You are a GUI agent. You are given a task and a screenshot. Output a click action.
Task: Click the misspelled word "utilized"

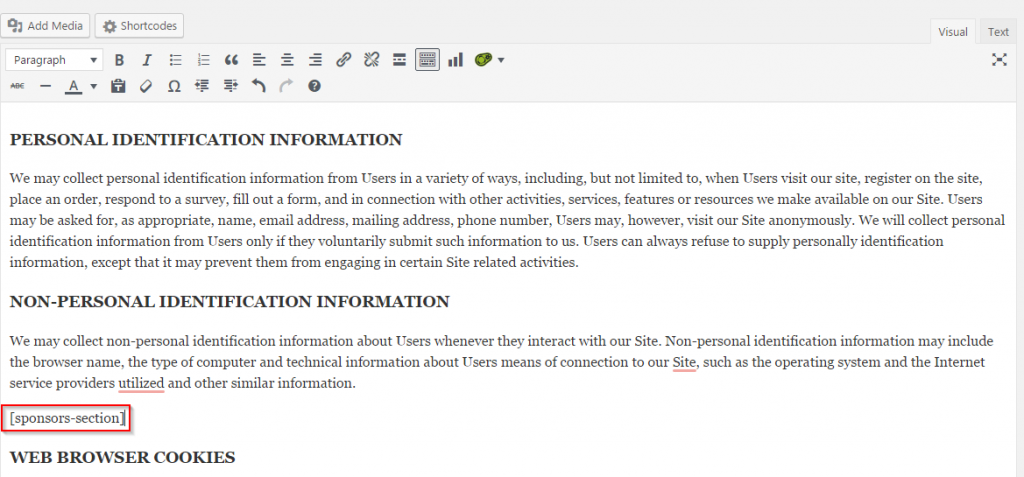pos(141,383)
